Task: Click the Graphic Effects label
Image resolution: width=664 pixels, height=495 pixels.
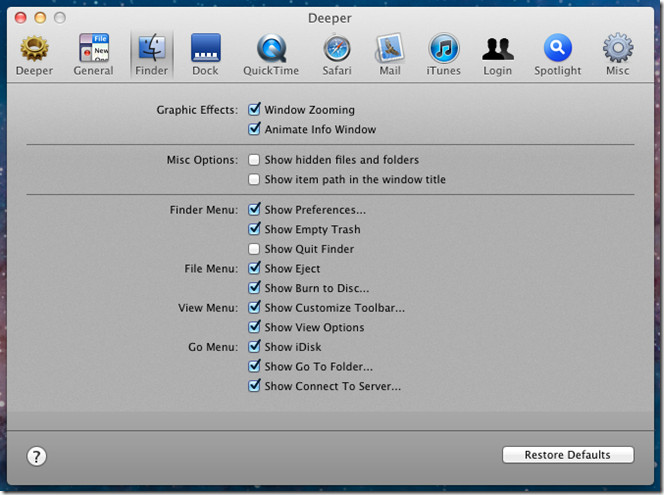Action: click(x=197, y=110)
